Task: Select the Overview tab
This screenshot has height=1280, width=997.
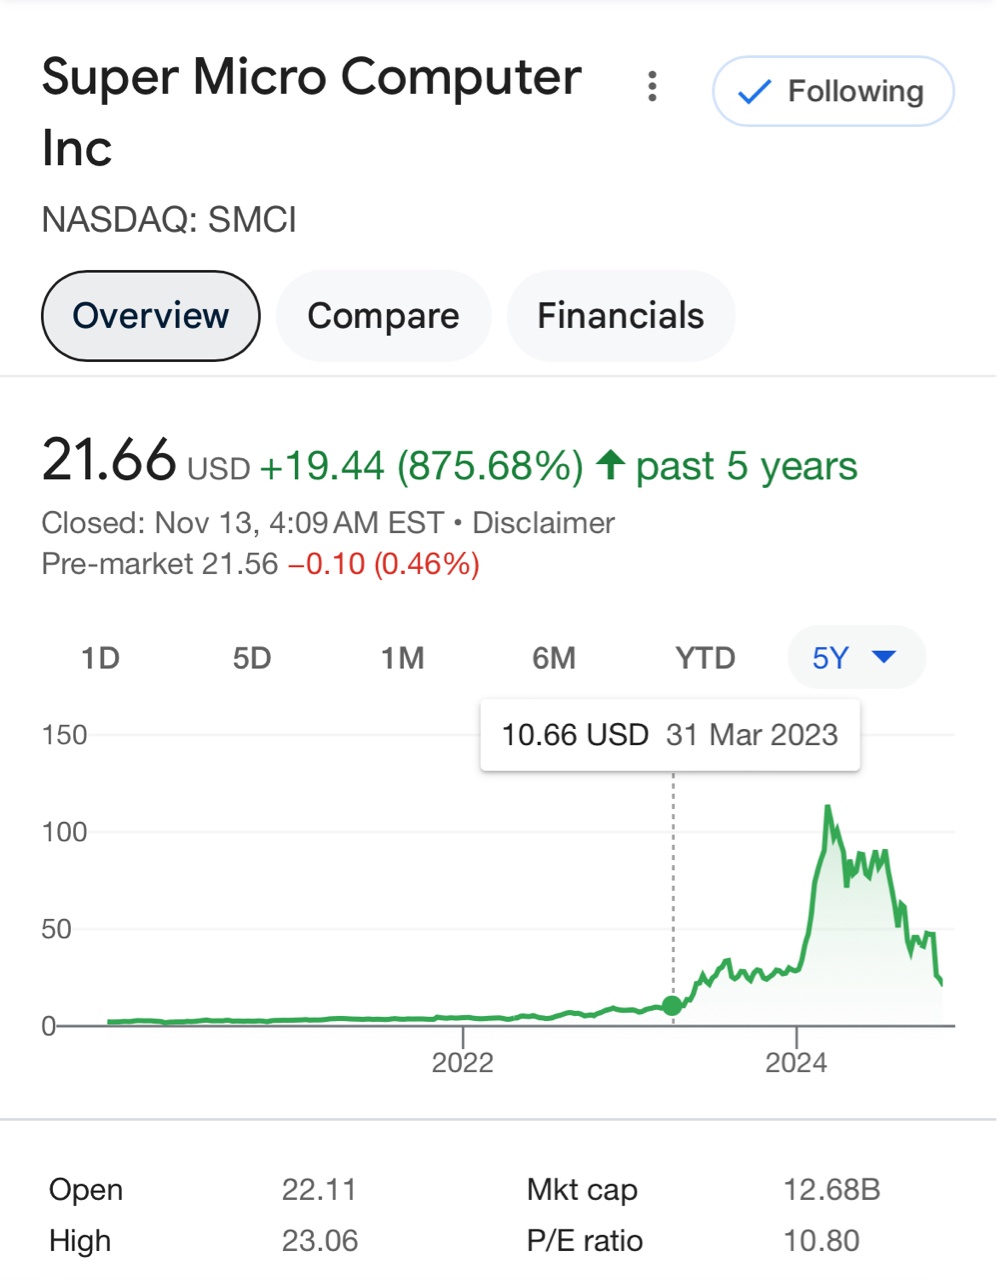Action: point(151,316)
